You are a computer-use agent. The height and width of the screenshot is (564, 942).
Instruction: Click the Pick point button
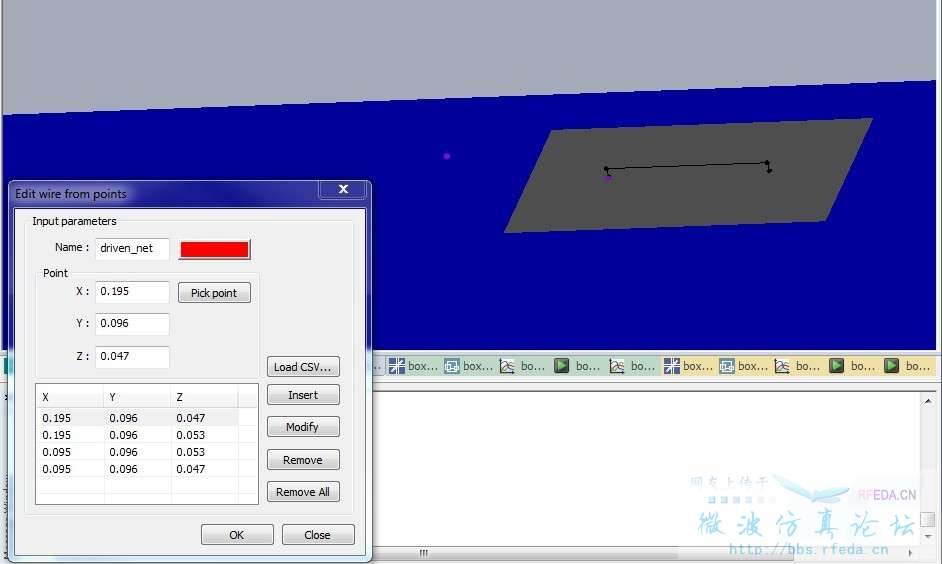click(x=214, y=293)
